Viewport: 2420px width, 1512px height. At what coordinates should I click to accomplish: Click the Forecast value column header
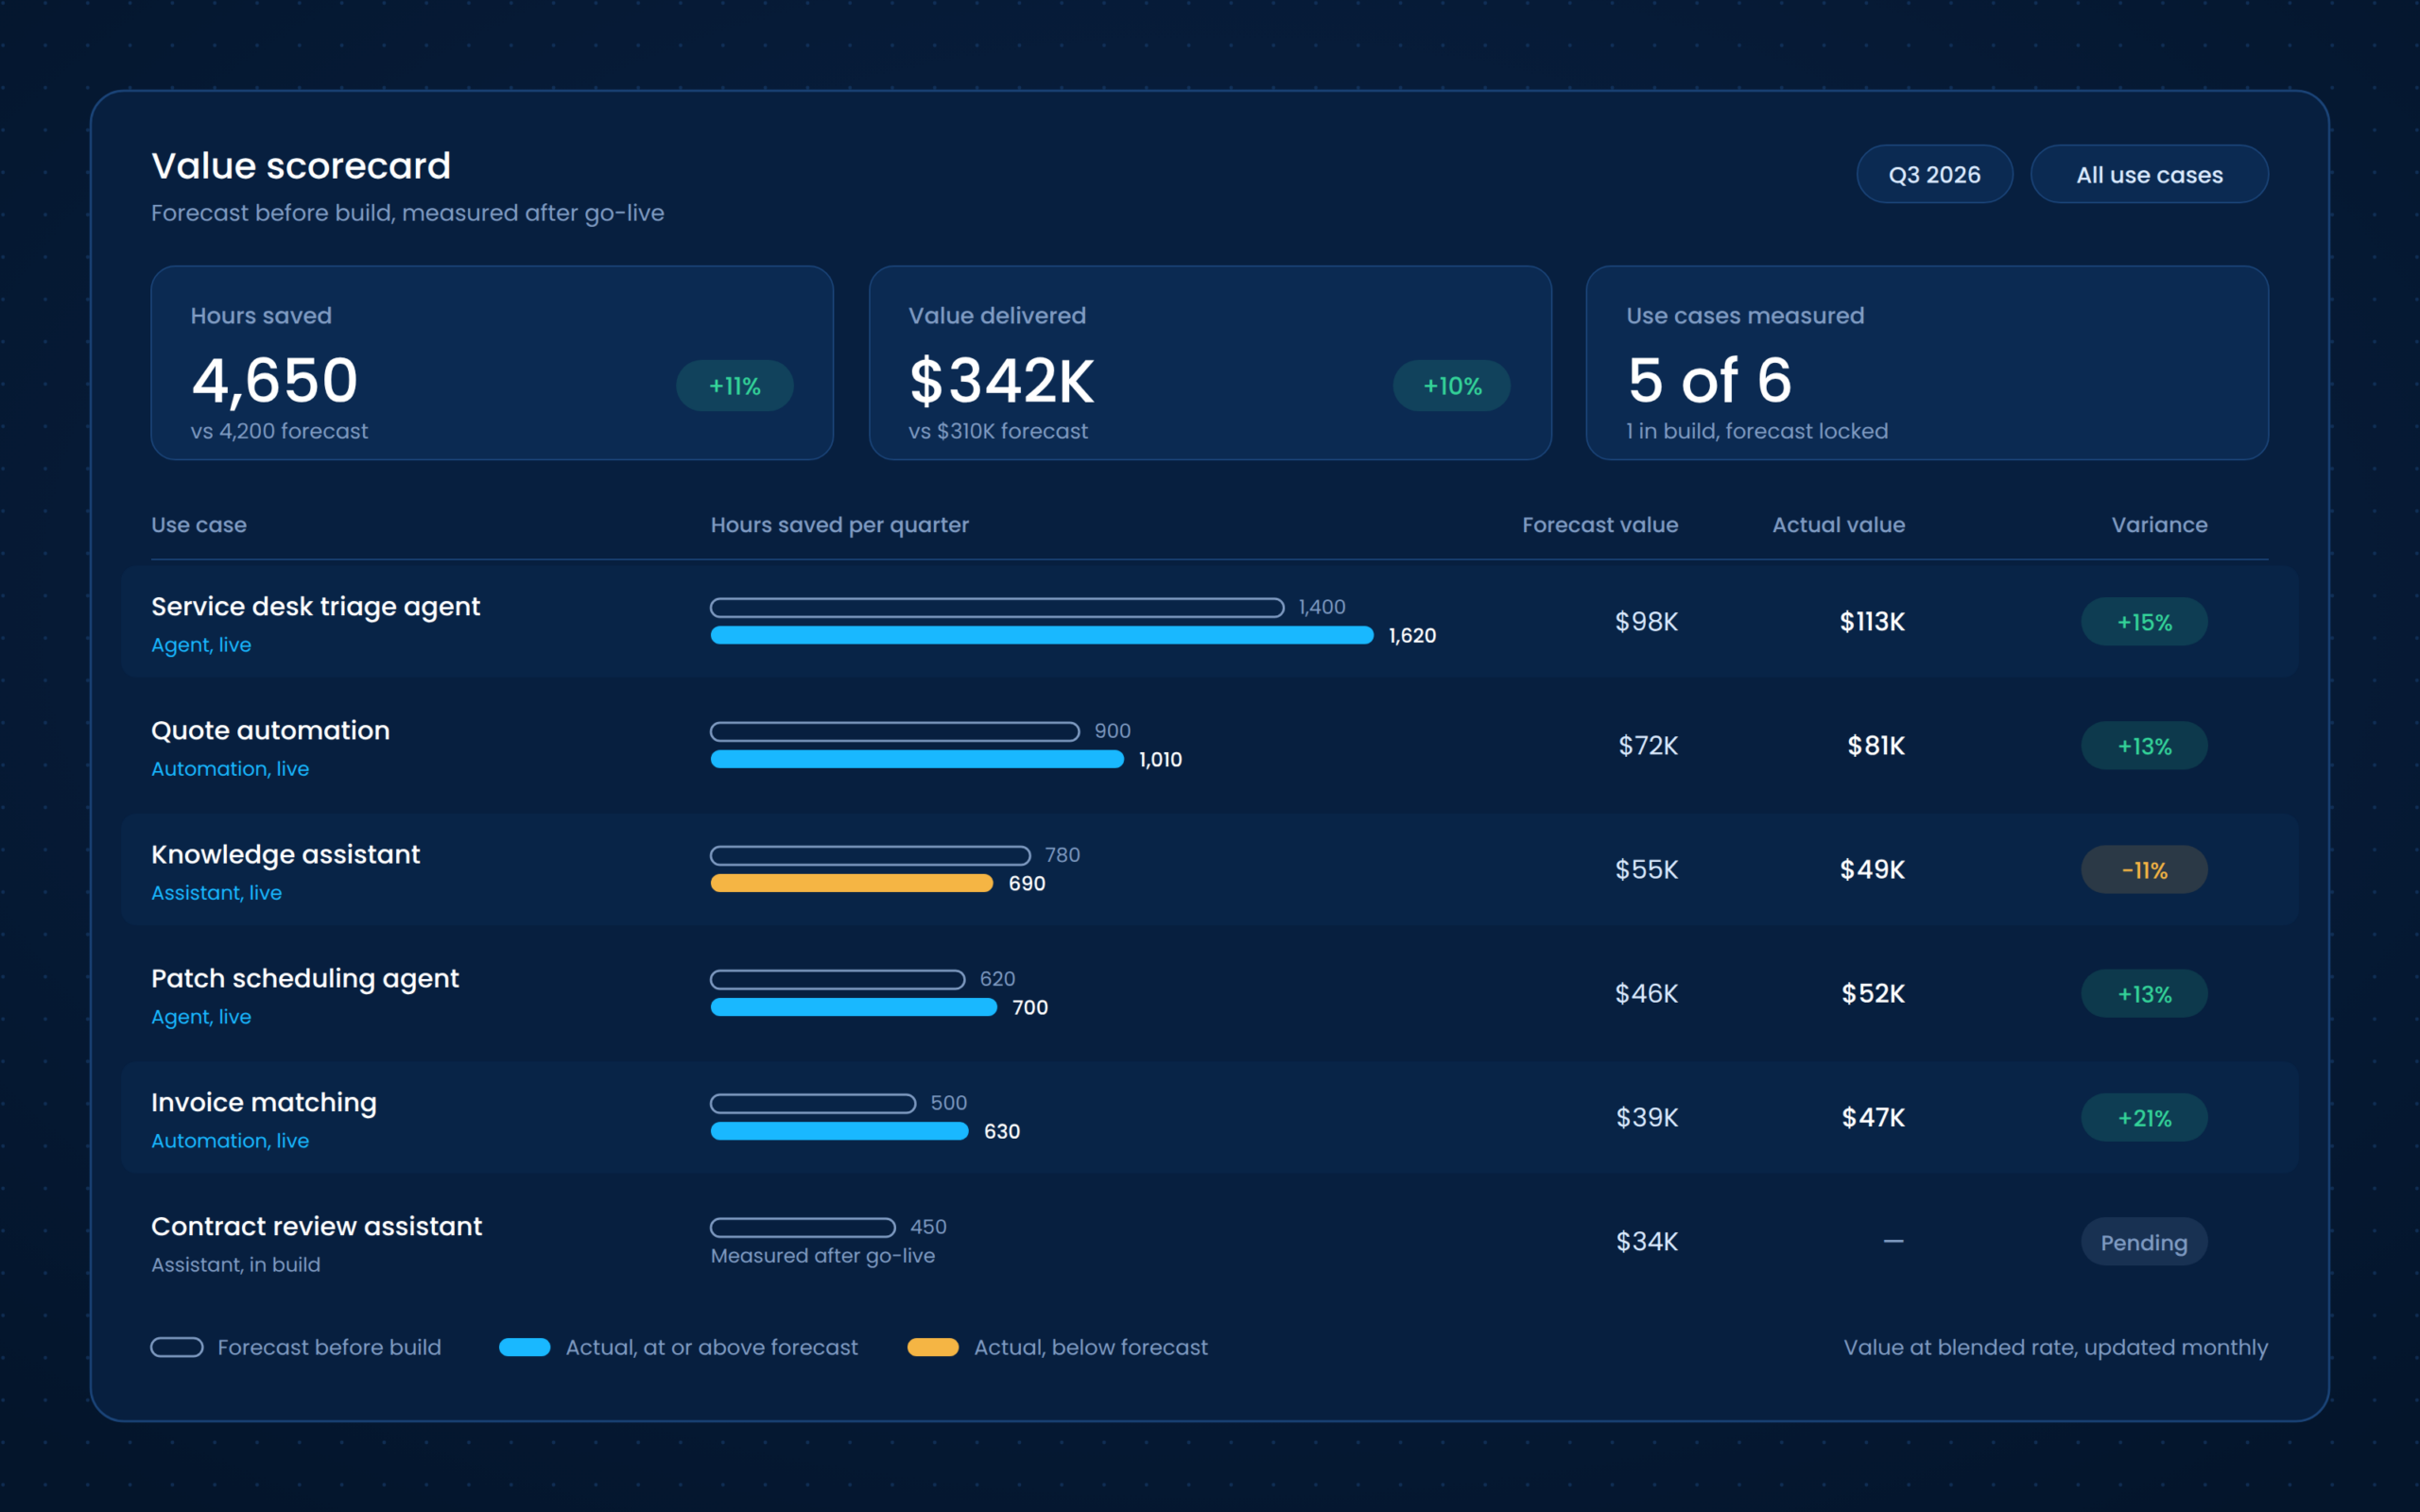click(1600, 525)
